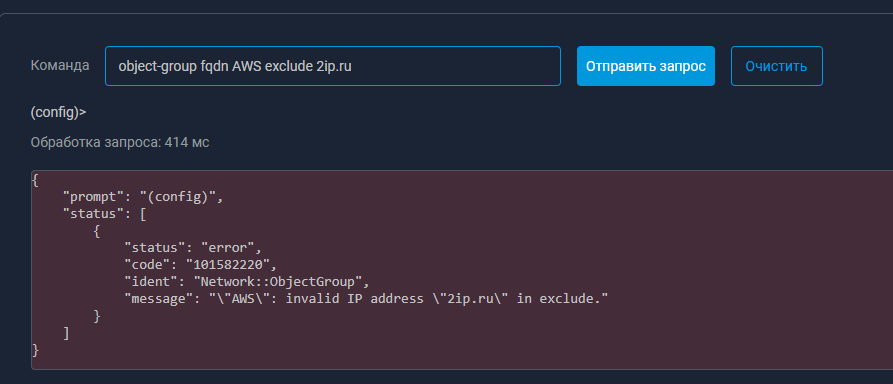Screen dimensions: 893x384
Task: Click the Команда label
Action: (x=60, y=65)
